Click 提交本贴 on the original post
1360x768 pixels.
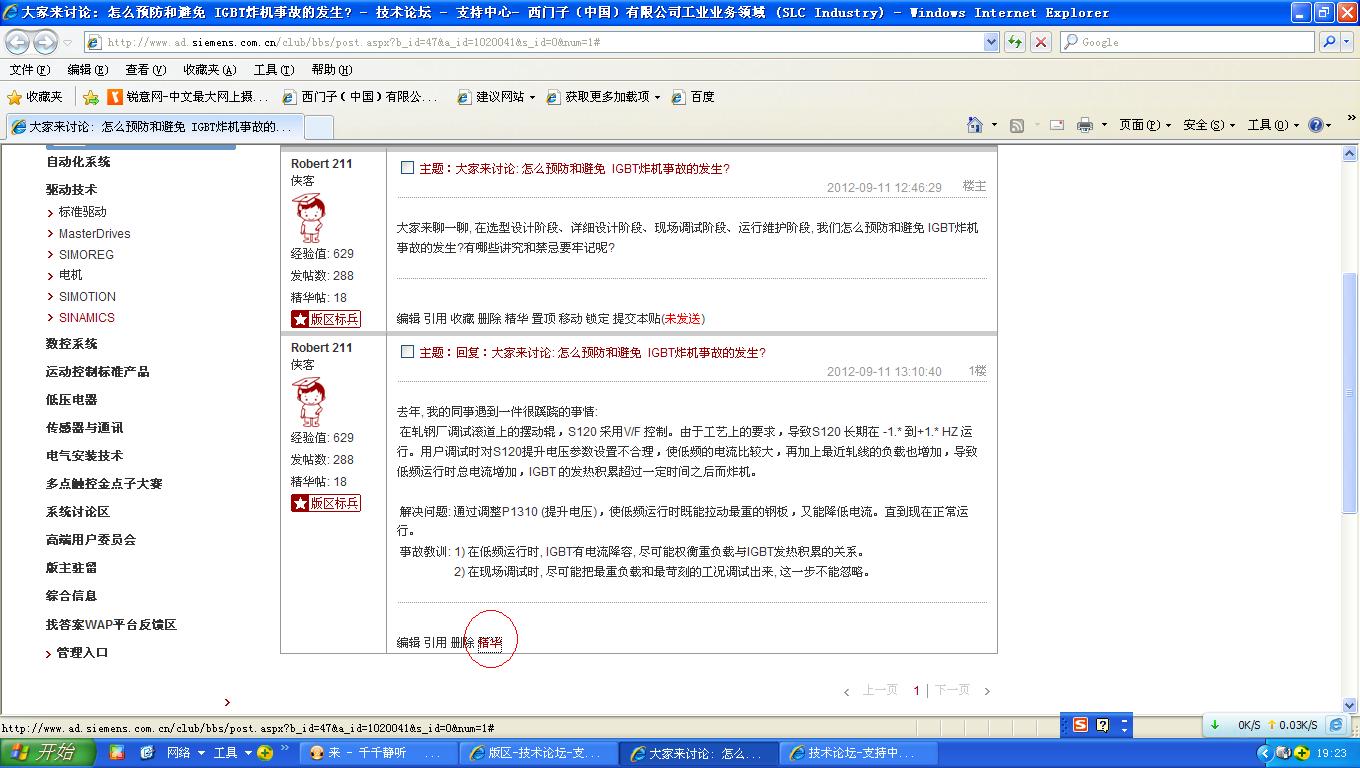(x=637, y=319)
